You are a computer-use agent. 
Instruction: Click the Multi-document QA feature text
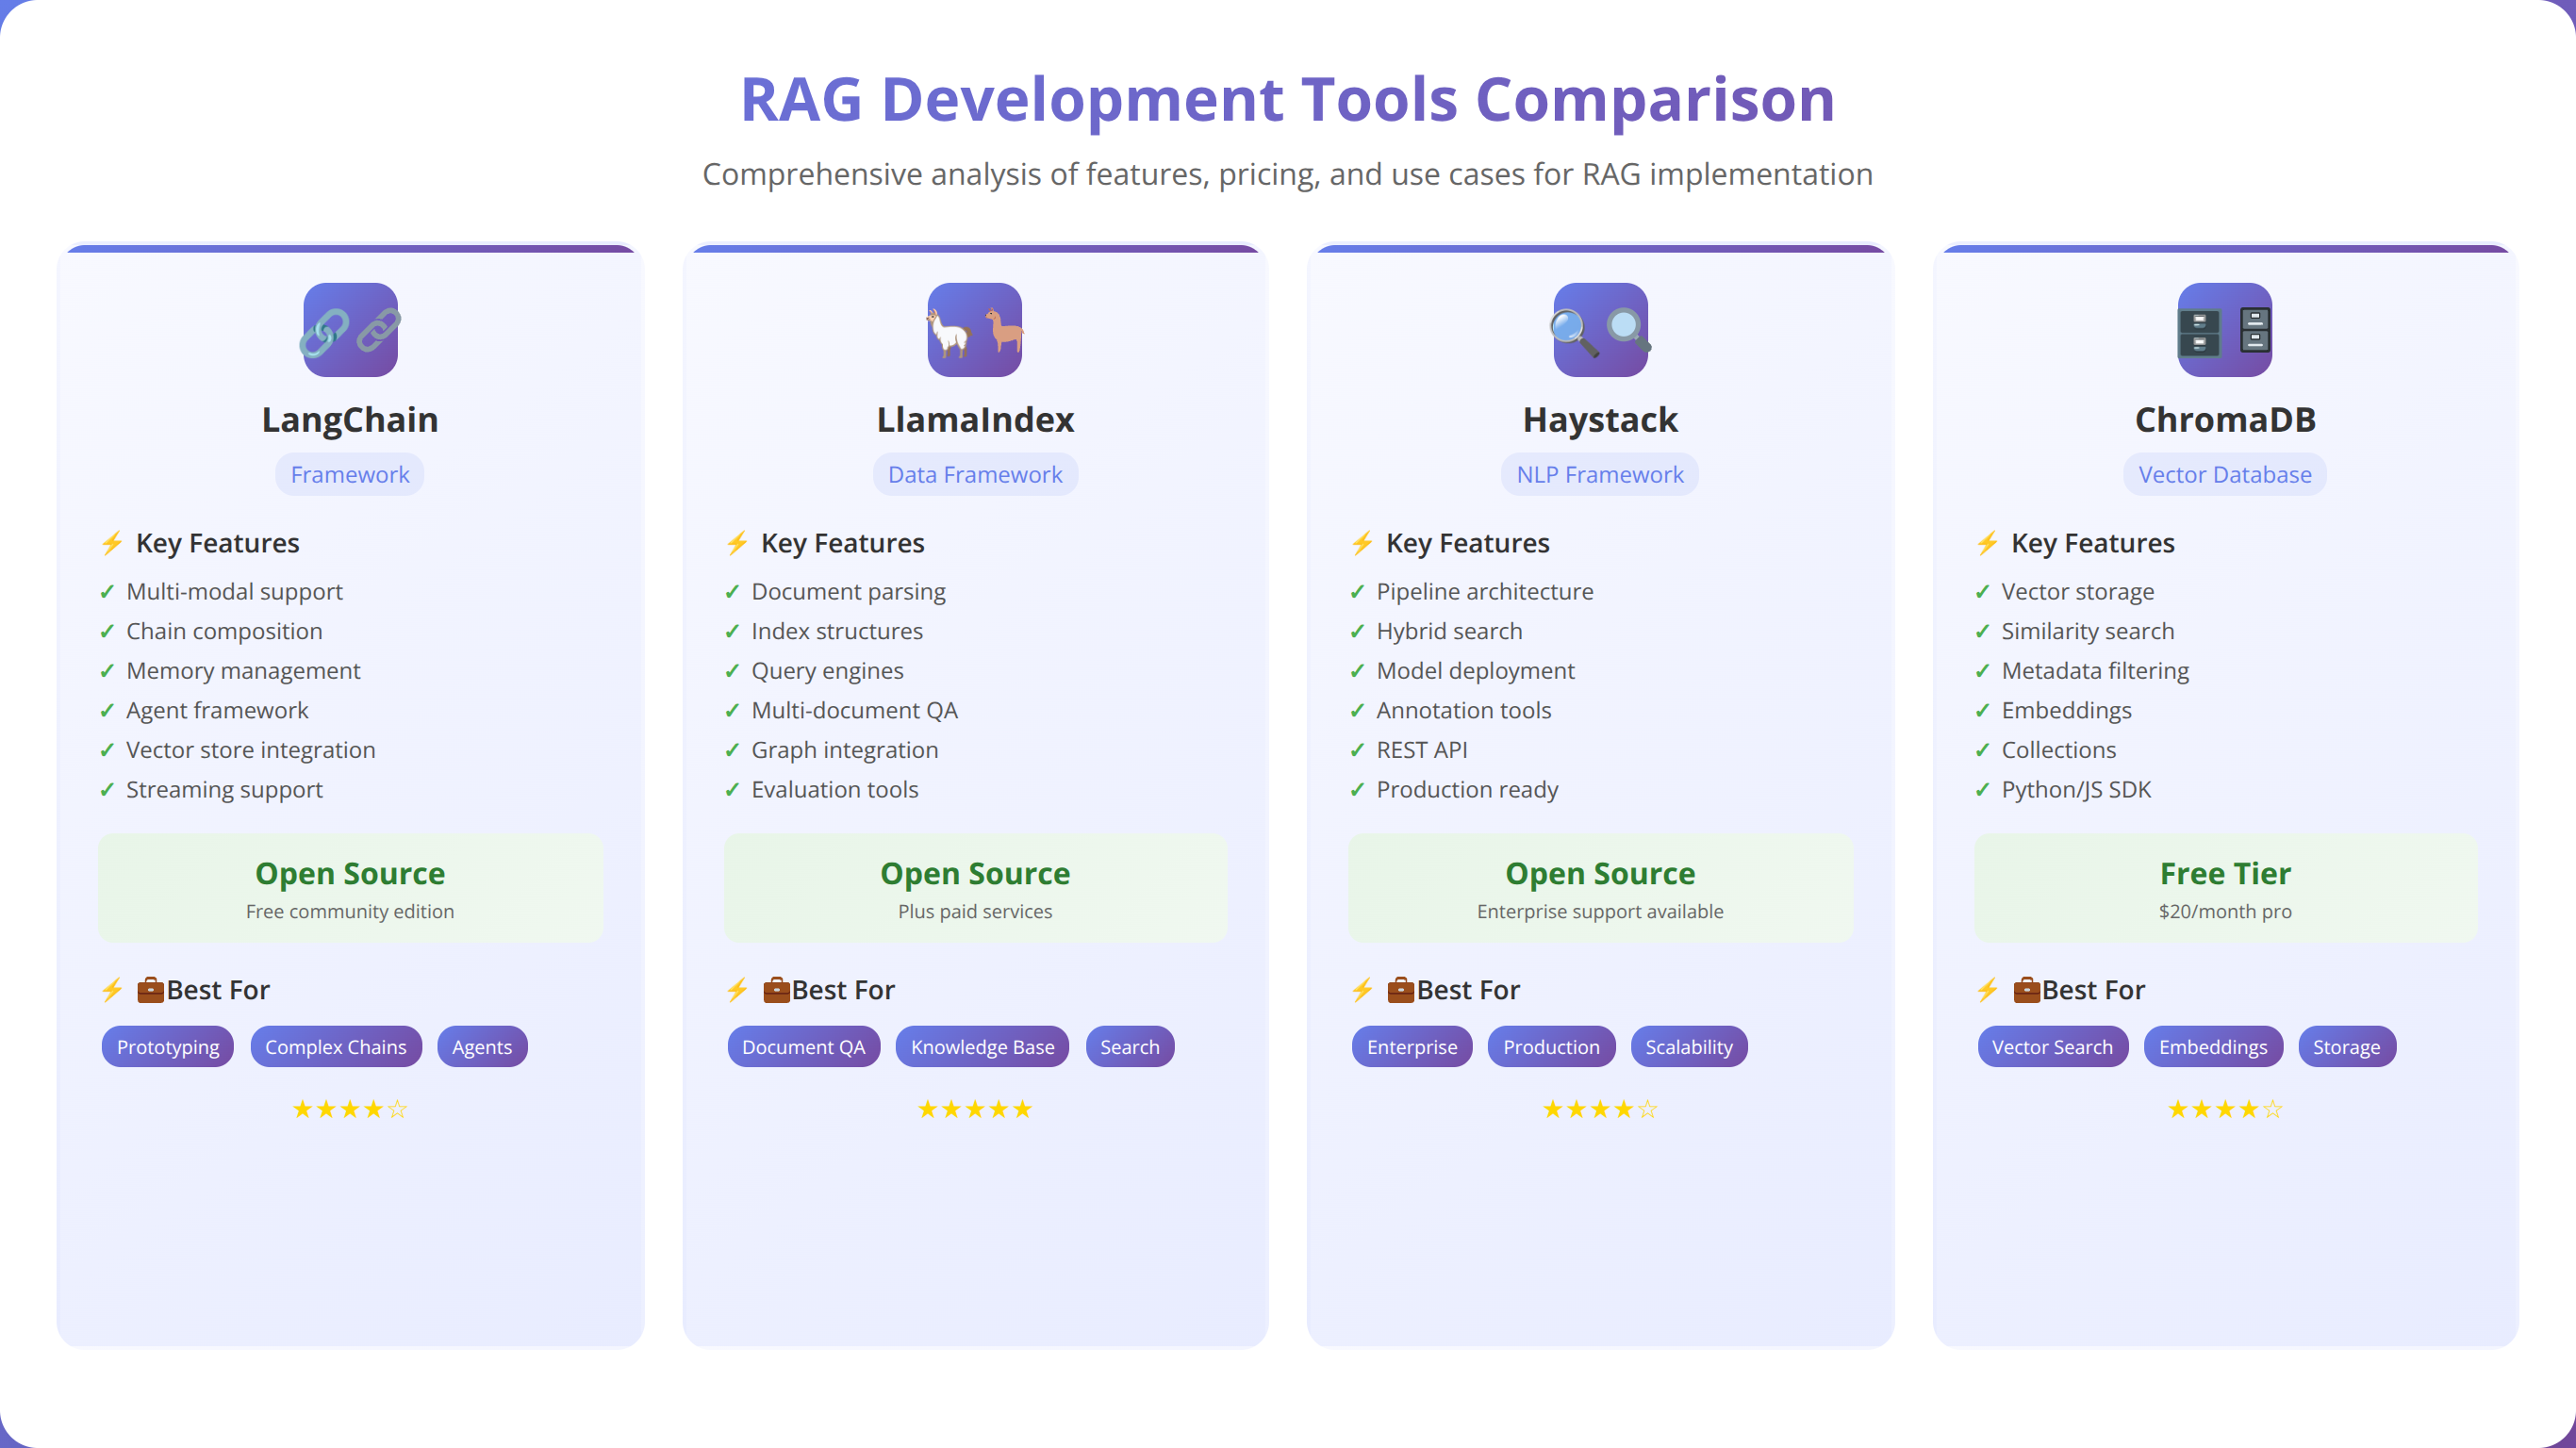coord(855,711)
